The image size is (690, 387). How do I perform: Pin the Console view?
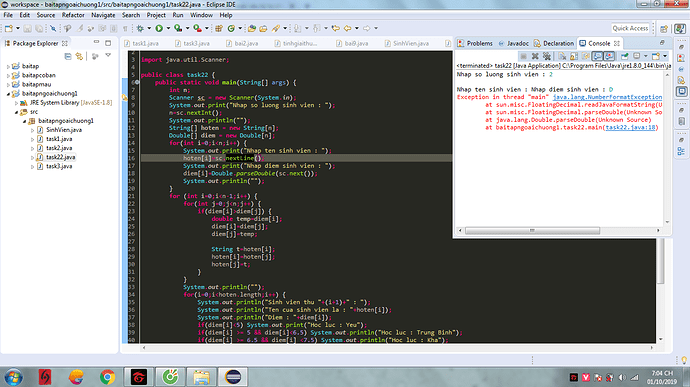tap(625, 56)
